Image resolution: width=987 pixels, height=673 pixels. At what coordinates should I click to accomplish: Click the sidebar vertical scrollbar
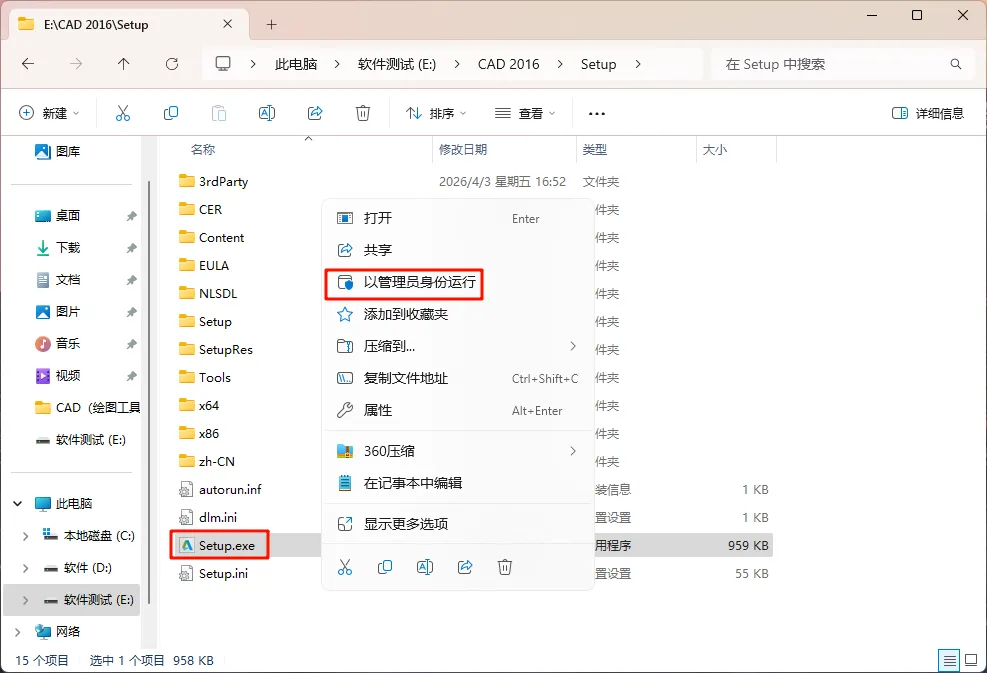click(x=149, y=390)
